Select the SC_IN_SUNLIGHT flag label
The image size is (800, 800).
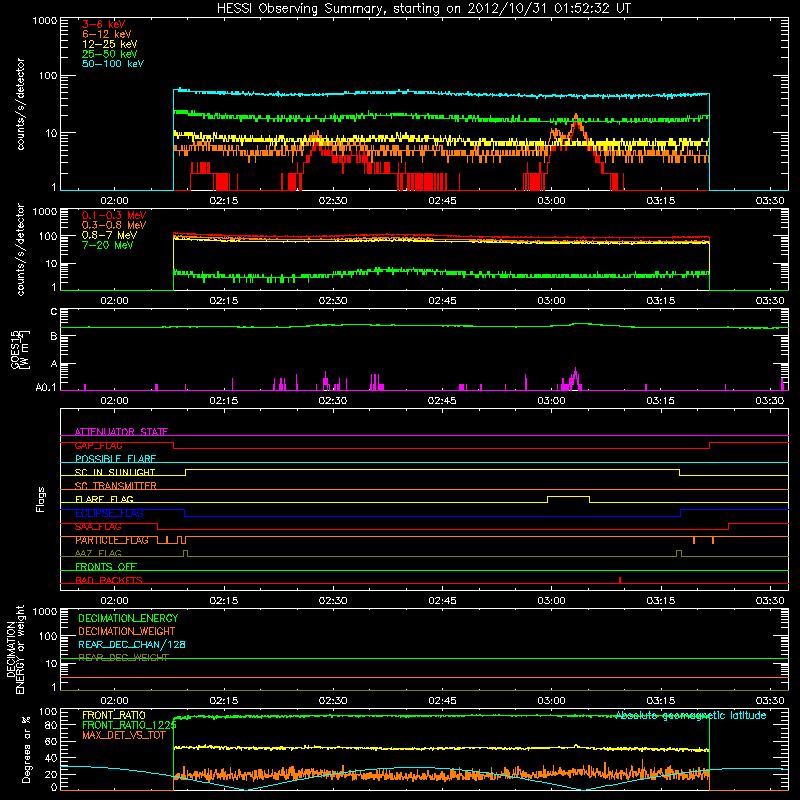(115, 472)
